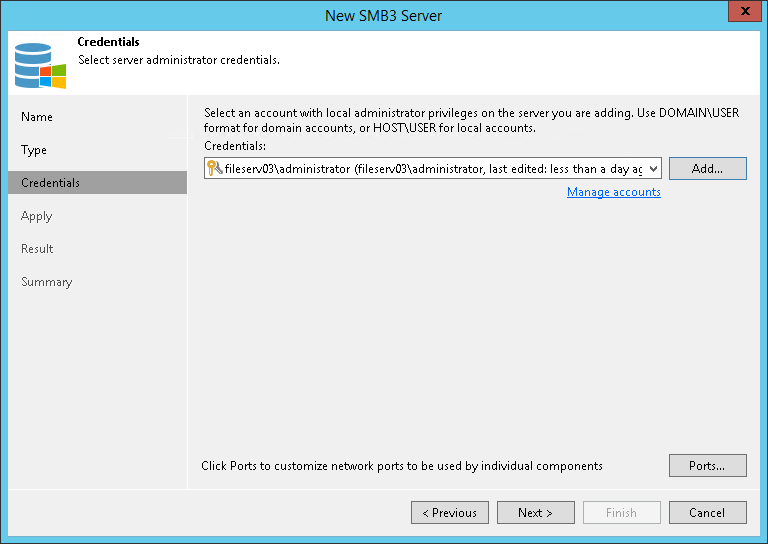
Task: Click the bold 'Credentials' page heading
Action: click(108, 42)
